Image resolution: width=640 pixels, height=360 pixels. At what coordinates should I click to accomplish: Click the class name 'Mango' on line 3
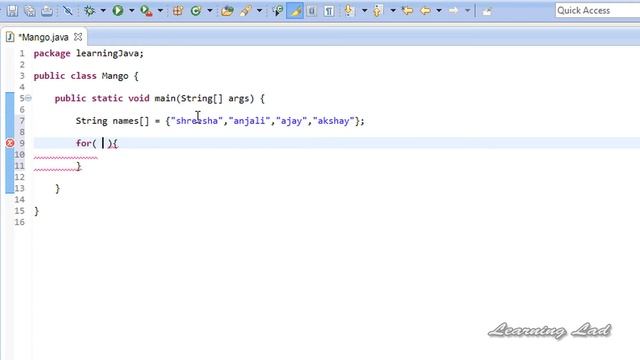[x=115, y=76]
